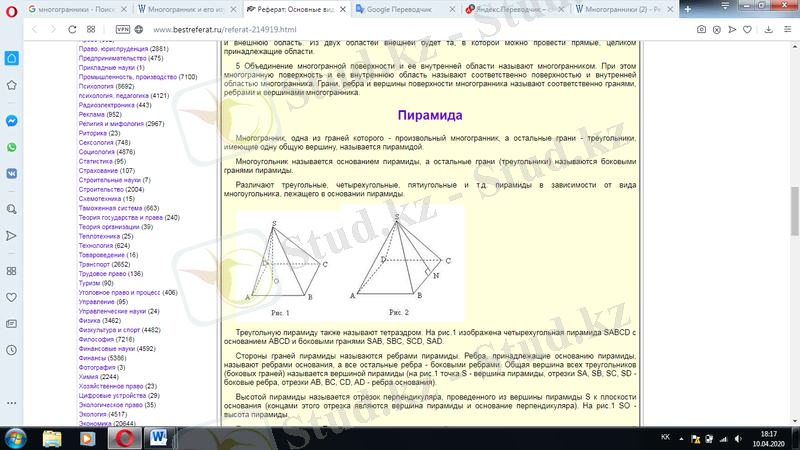800x450 pixels.
Task: Go to Opera start page home icon
Action: pyautogui.click(x=11, y=58)
